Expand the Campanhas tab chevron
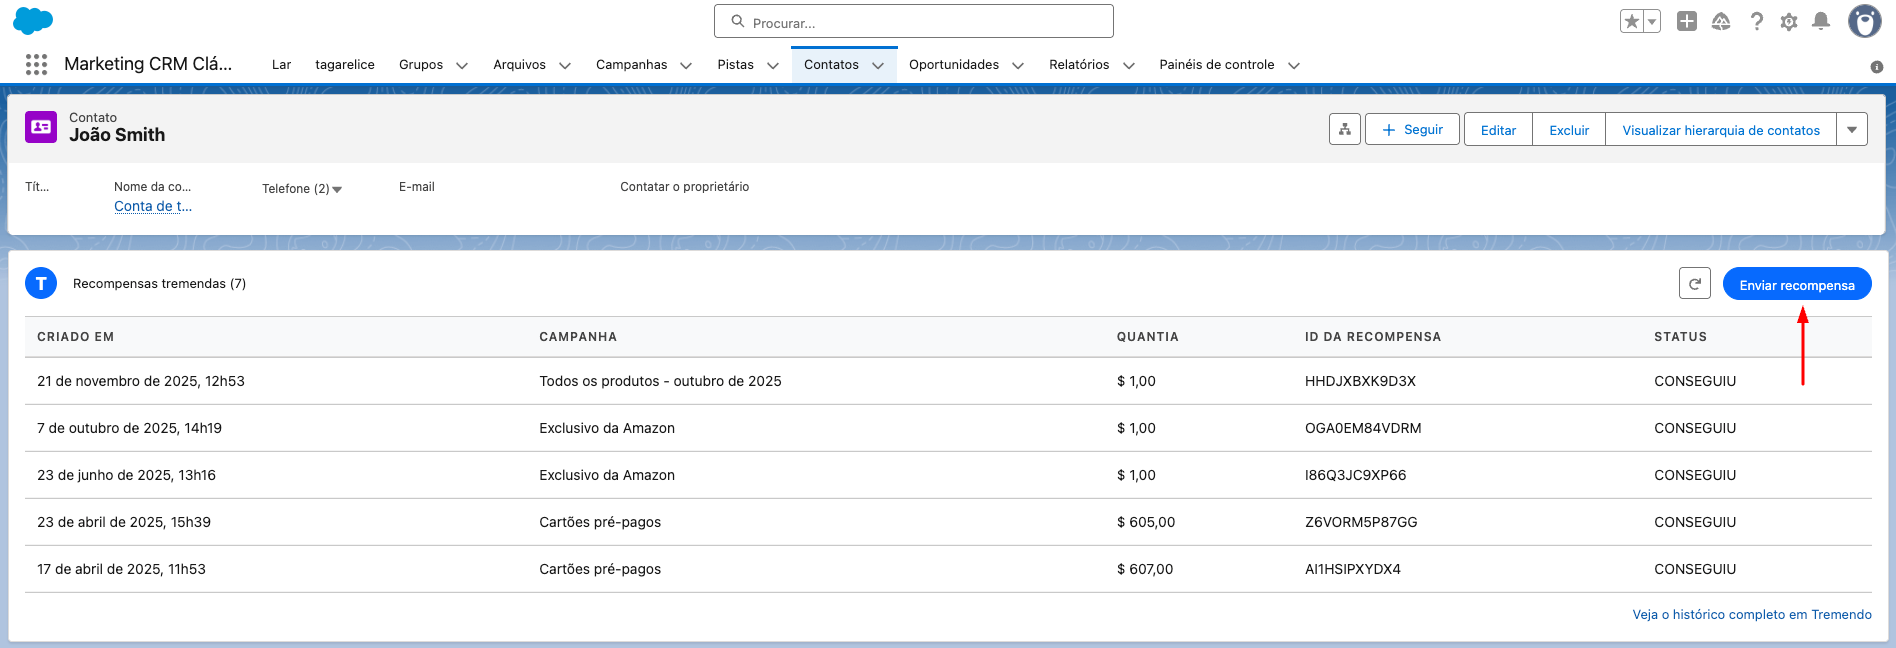 click(x=686, y=65)
